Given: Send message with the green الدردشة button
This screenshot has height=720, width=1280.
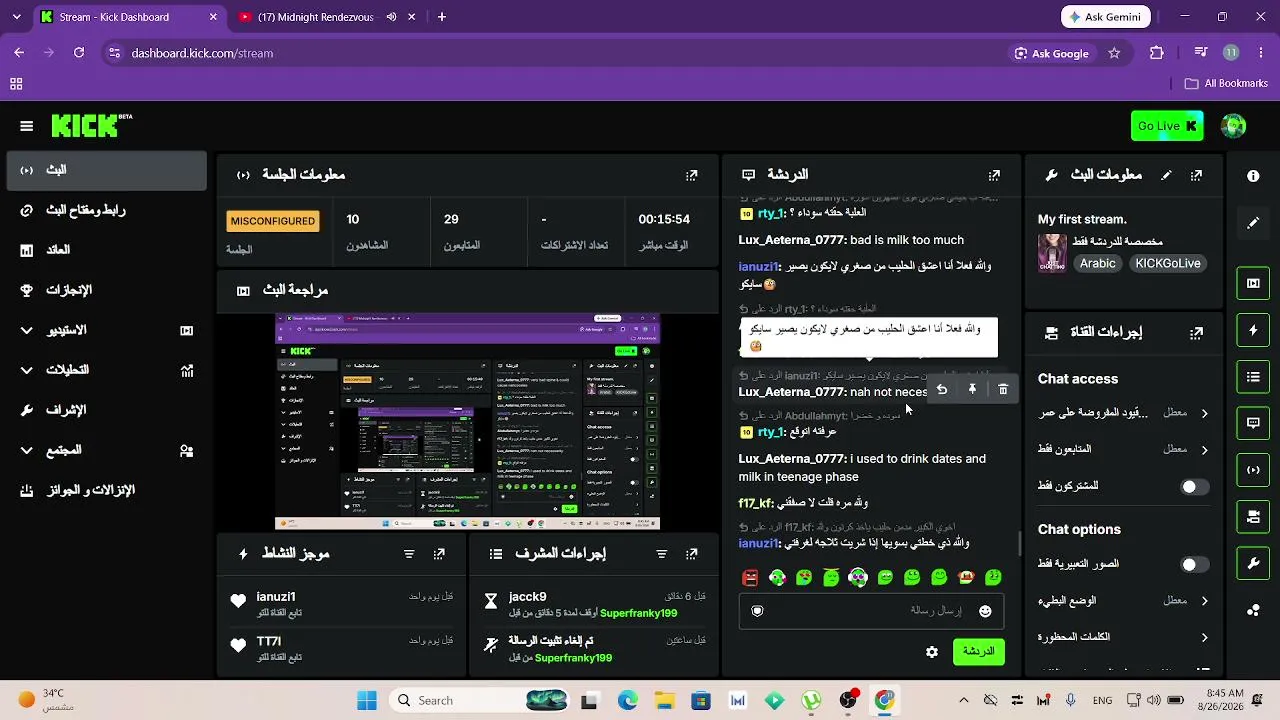Looking at the screenshot, I should click(x=978, y=651).
